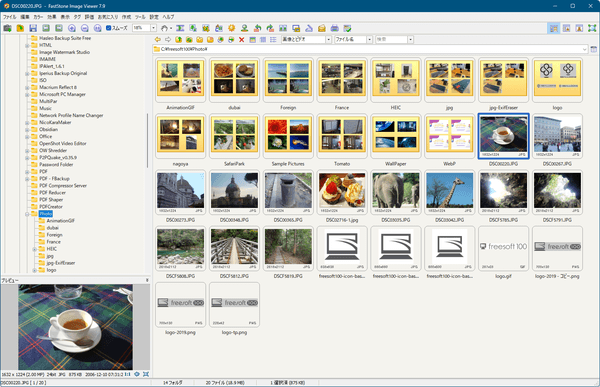Expand the HEIC folder tree node
The width and height of the screenshot is (600, 387).
[x=34, y=249]
